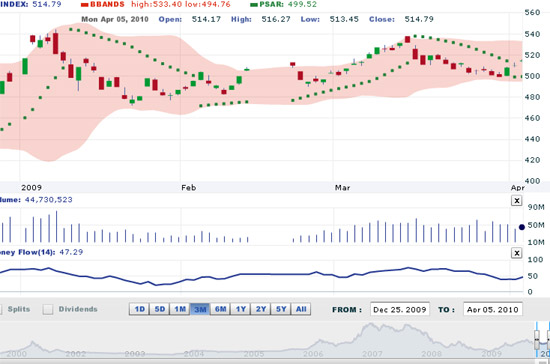Click the date Mon Apr 05, 2010
Image resolution: width=550 pixels, height=364 pixels.
tap(115, 19)
